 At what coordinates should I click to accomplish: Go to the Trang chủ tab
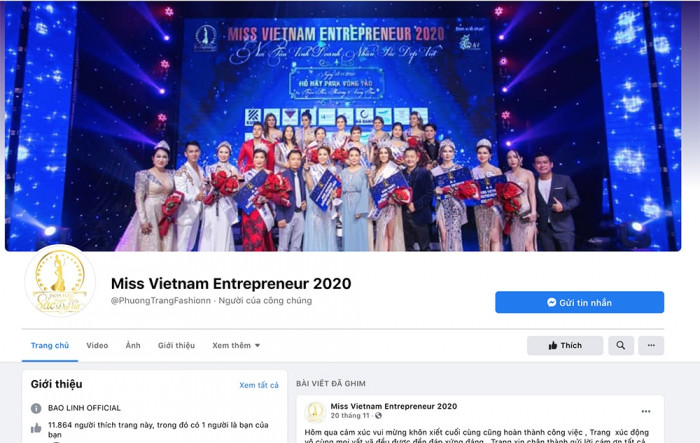50,345
